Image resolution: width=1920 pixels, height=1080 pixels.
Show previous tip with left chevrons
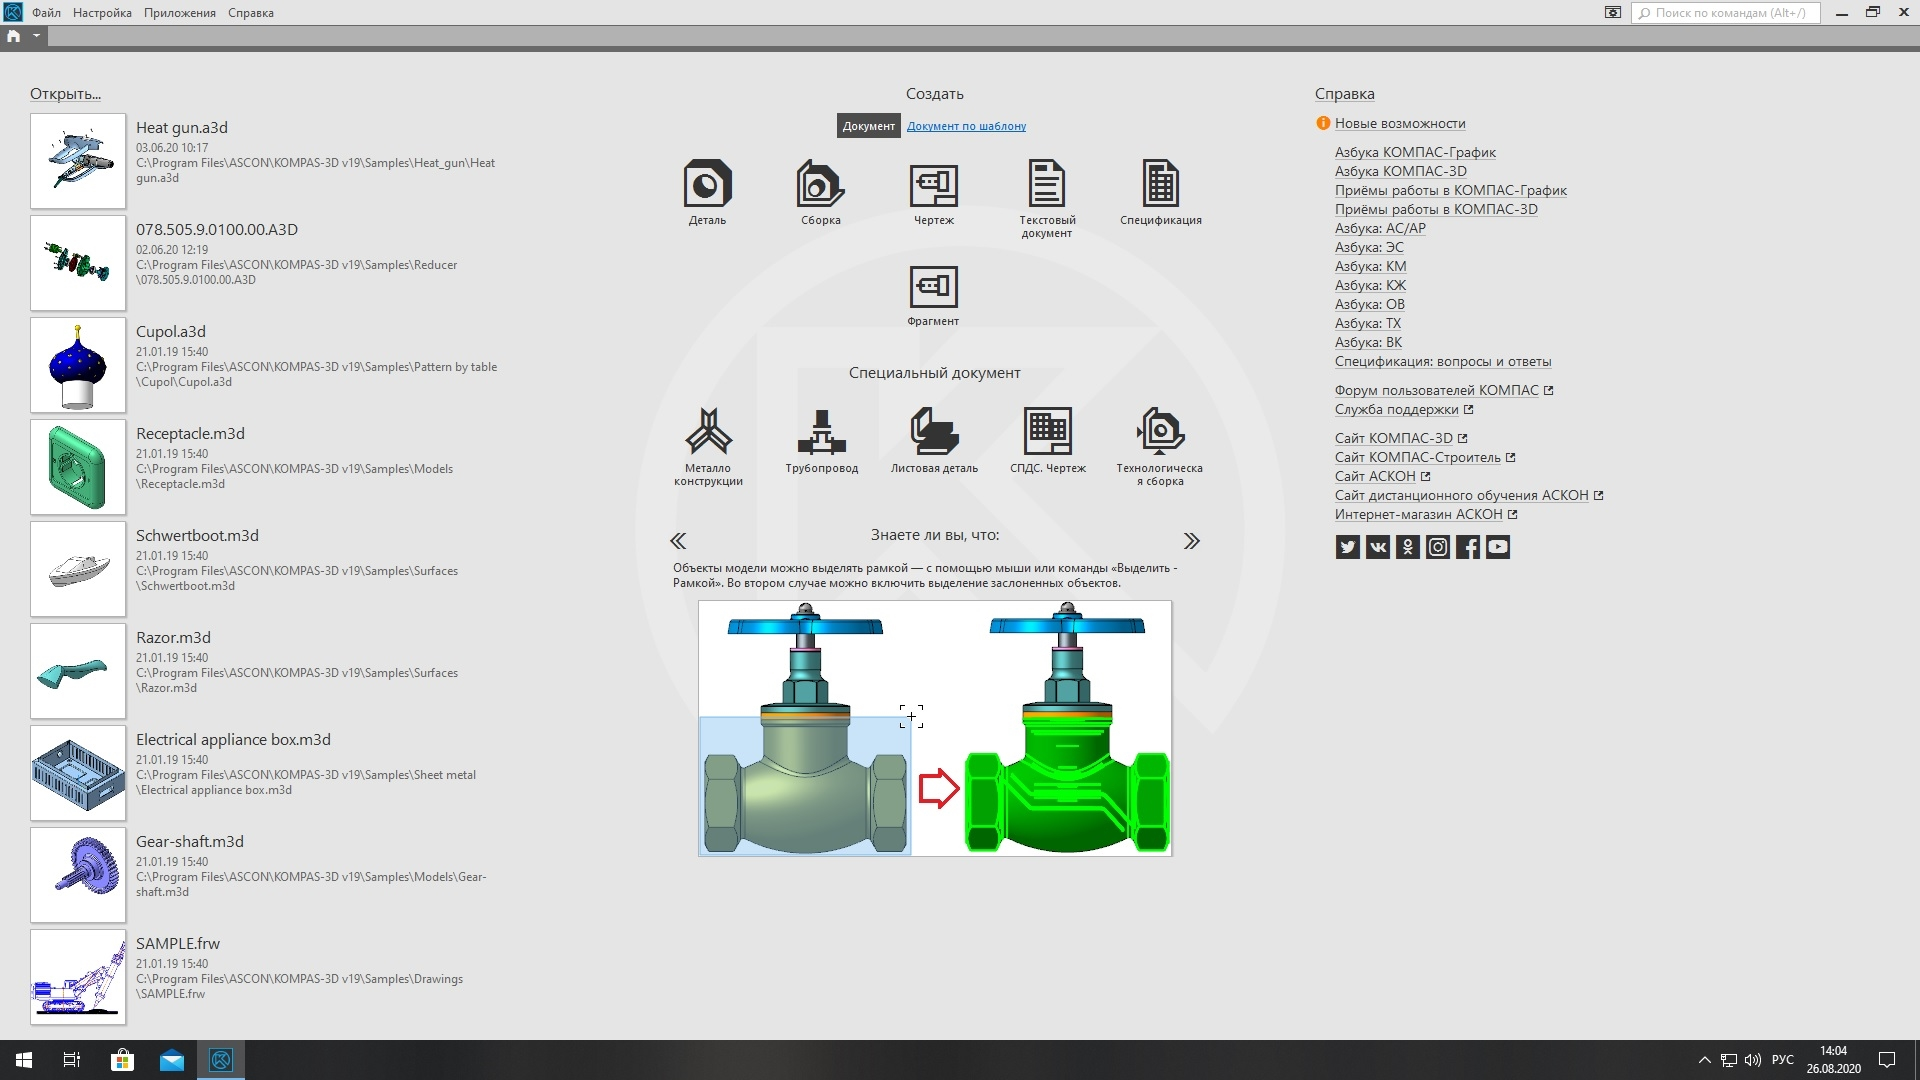(678, 541)
